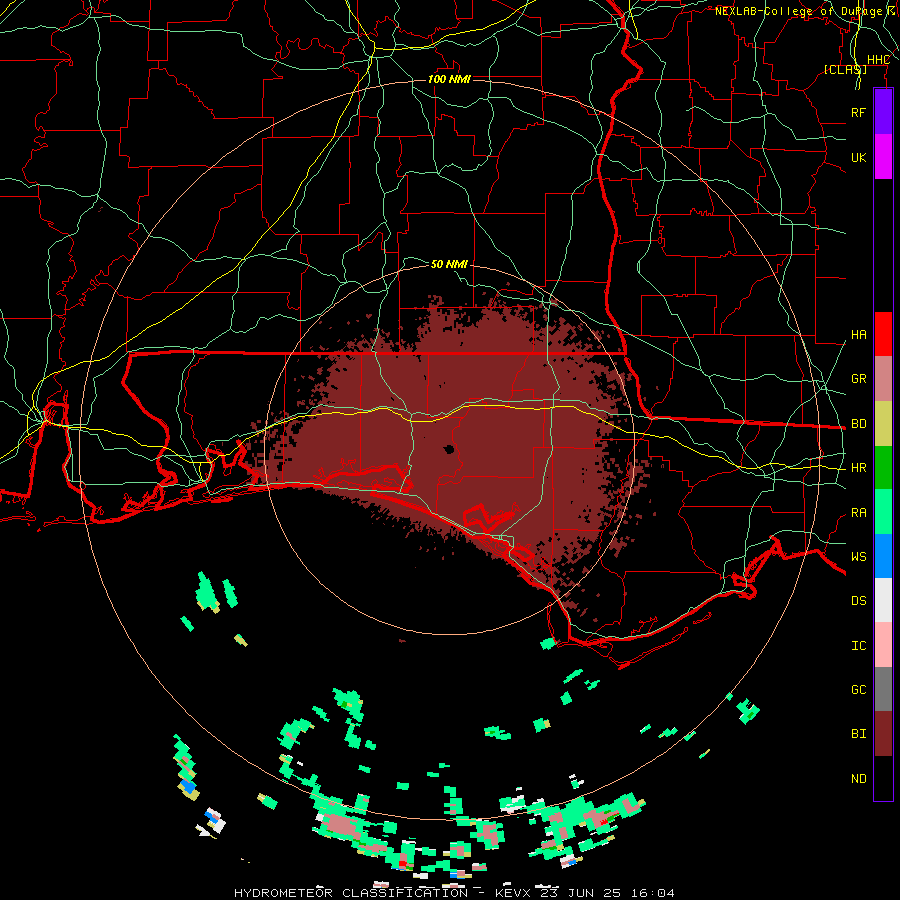Click the UK magenta legend swatch

[883, 157]
